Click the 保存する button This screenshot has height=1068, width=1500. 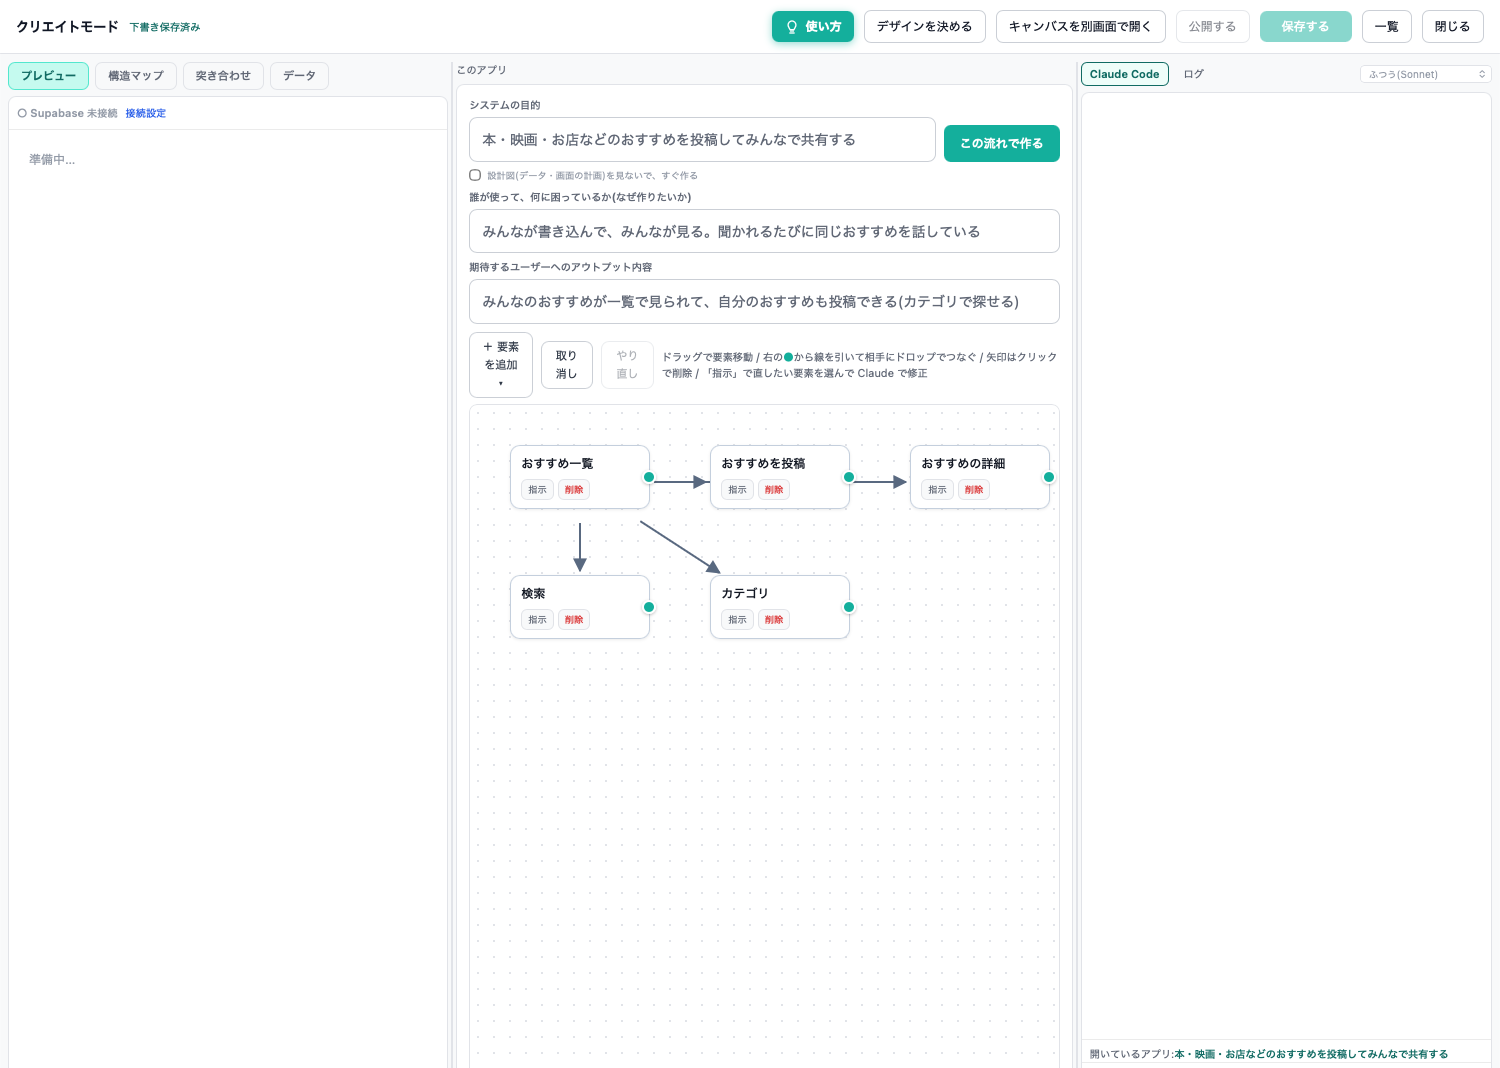[x=1306, y=27]
